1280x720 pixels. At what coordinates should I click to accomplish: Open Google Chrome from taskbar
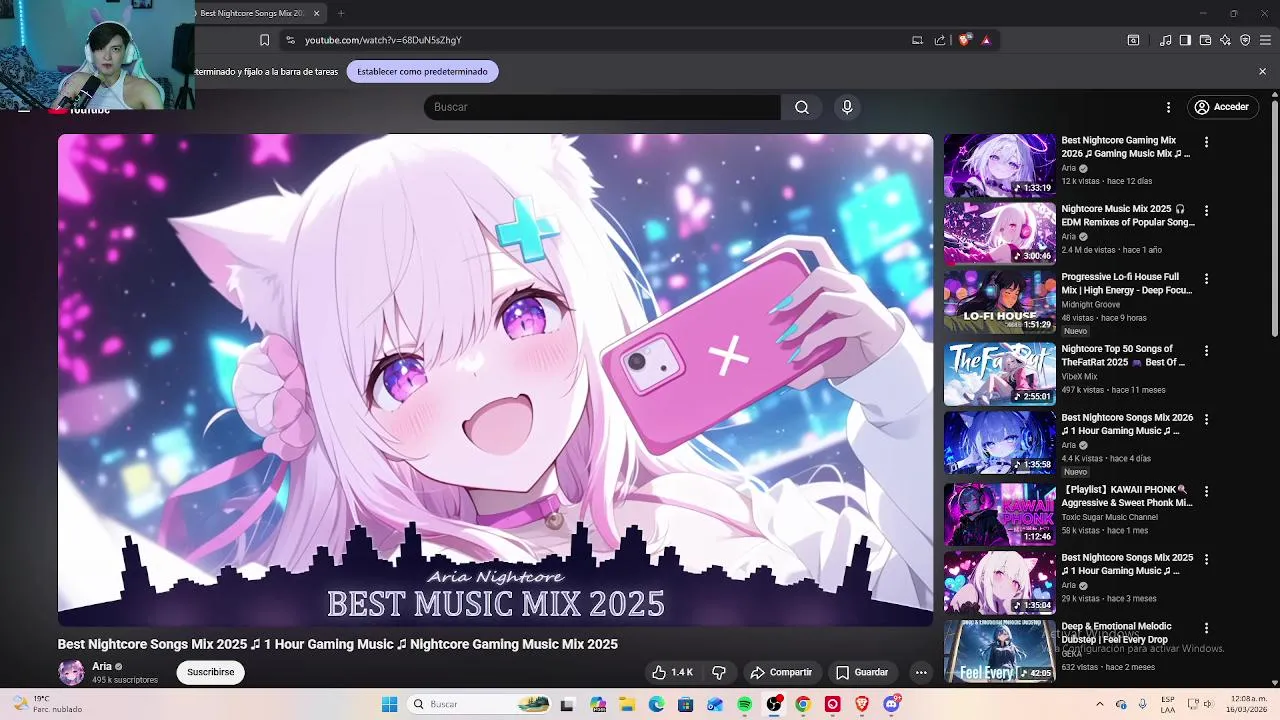click(802, 704)
